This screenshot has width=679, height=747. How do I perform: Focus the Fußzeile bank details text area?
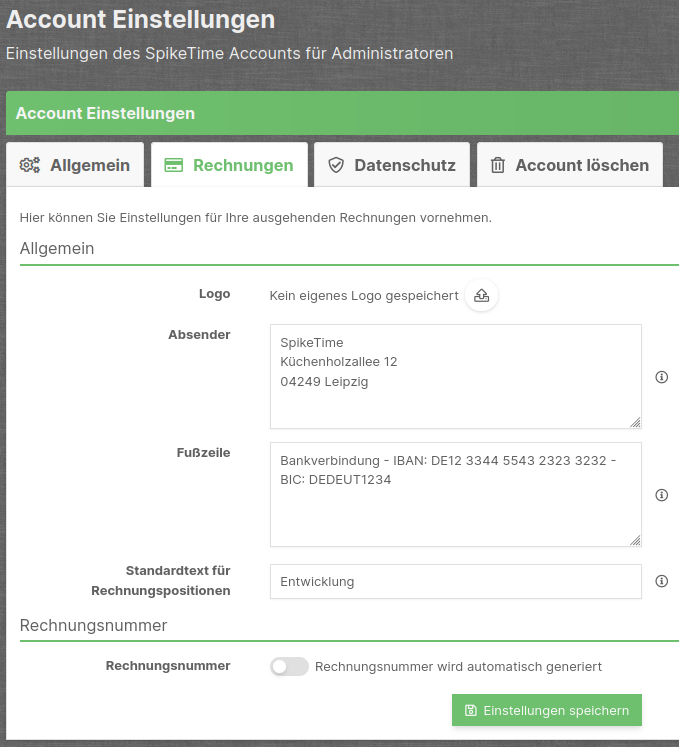[x=455, y=494]
